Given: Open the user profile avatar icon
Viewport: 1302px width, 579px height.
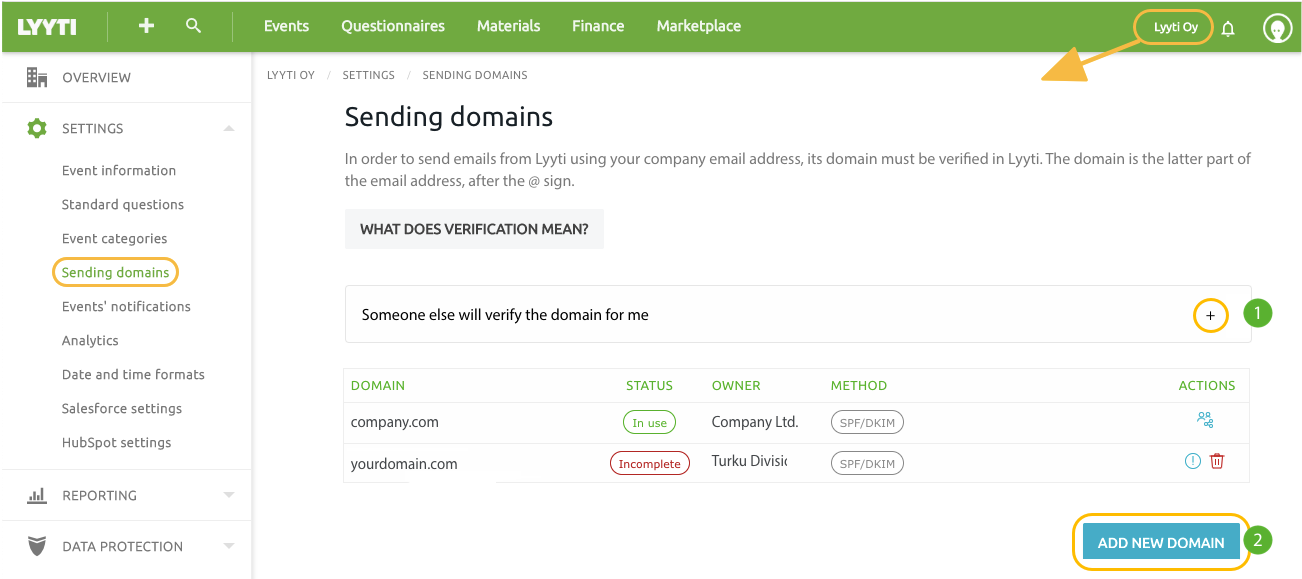Looking at the screenshot, I should (x=1277, y=27).
